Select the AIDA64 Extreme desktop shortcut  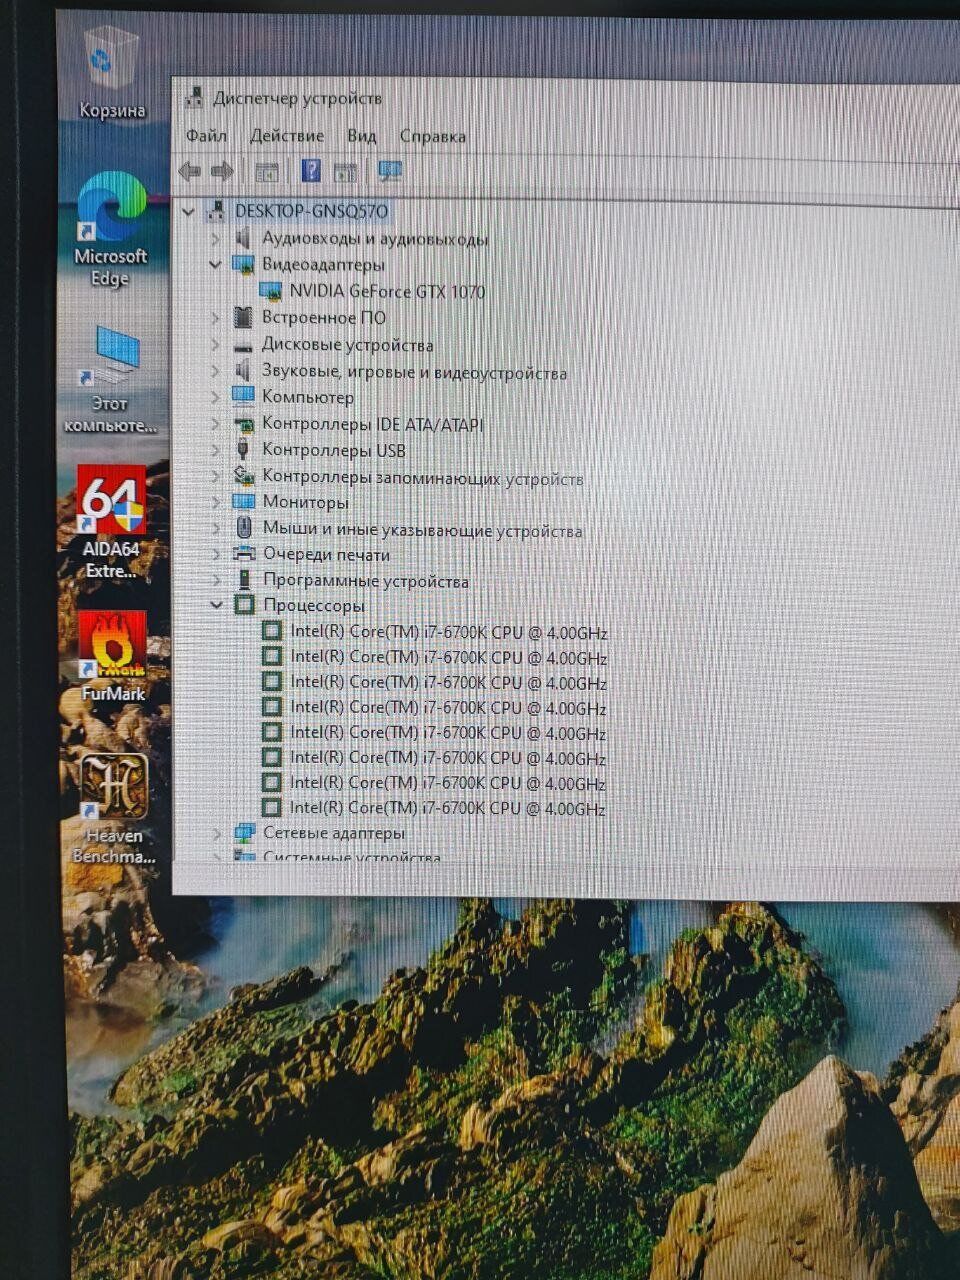point(111,520)
